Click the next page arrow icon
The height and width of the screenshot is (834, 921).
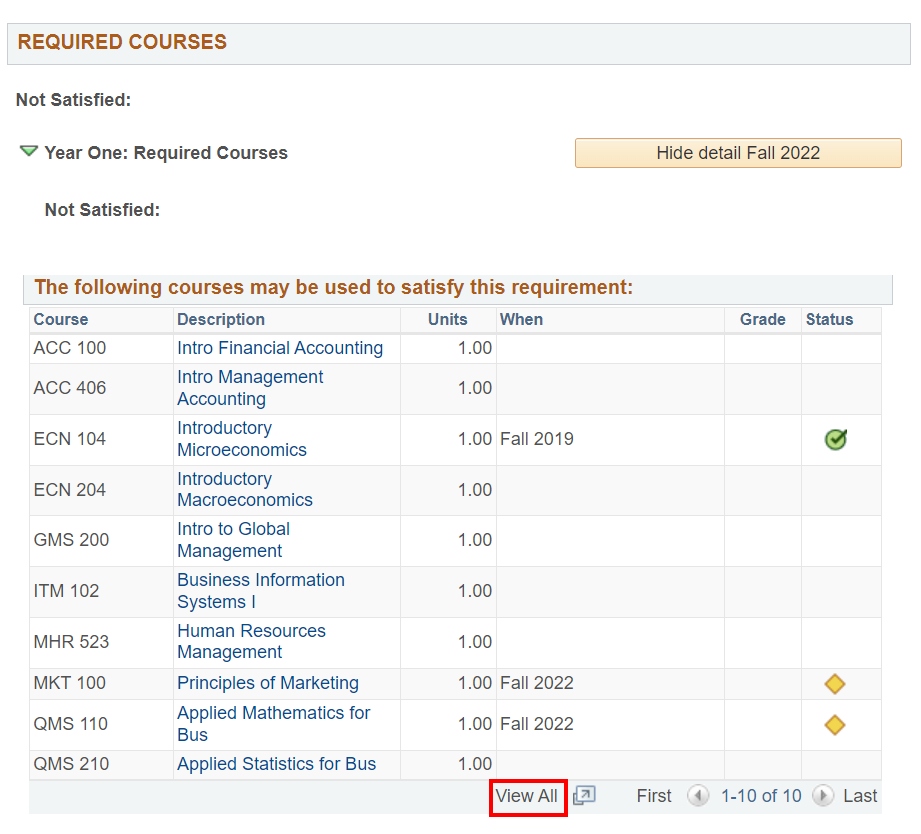pos(823,796)
